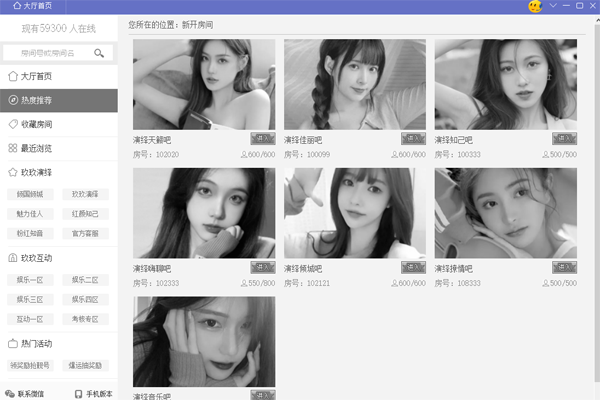Click 进入 button for room 102333
Screen dimensions: 600x400
(x=263, y=267)
